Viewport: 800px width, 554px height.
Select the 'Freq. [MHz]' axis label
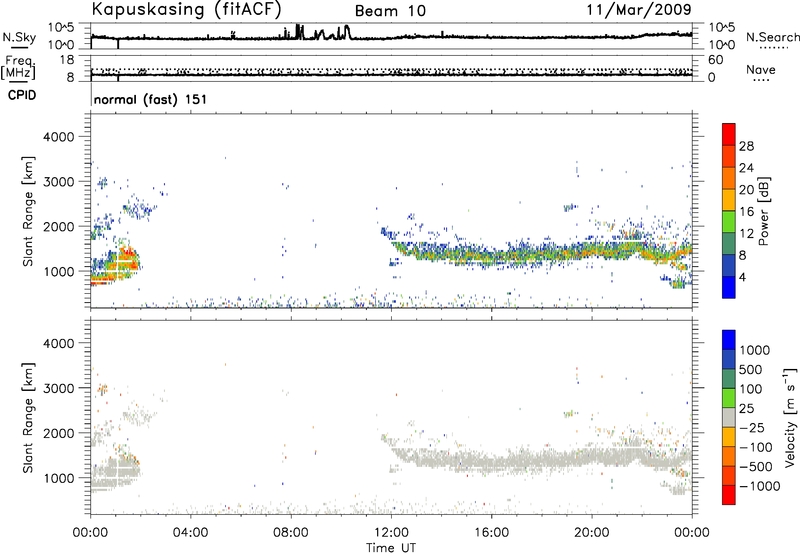(18, 68)
